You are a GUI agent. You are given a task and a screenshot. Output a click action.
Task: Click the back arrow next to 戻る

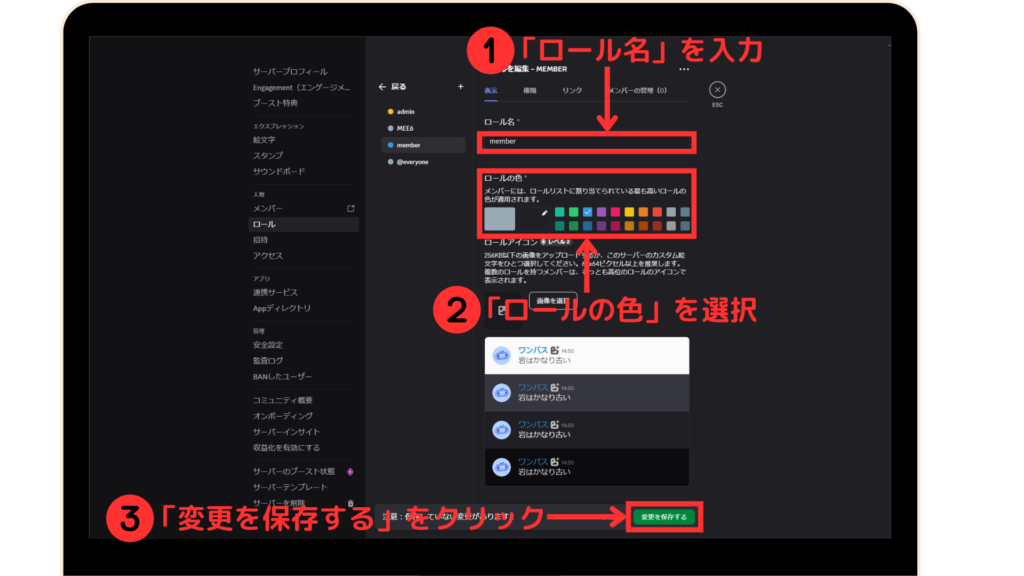tap(382, 86)
